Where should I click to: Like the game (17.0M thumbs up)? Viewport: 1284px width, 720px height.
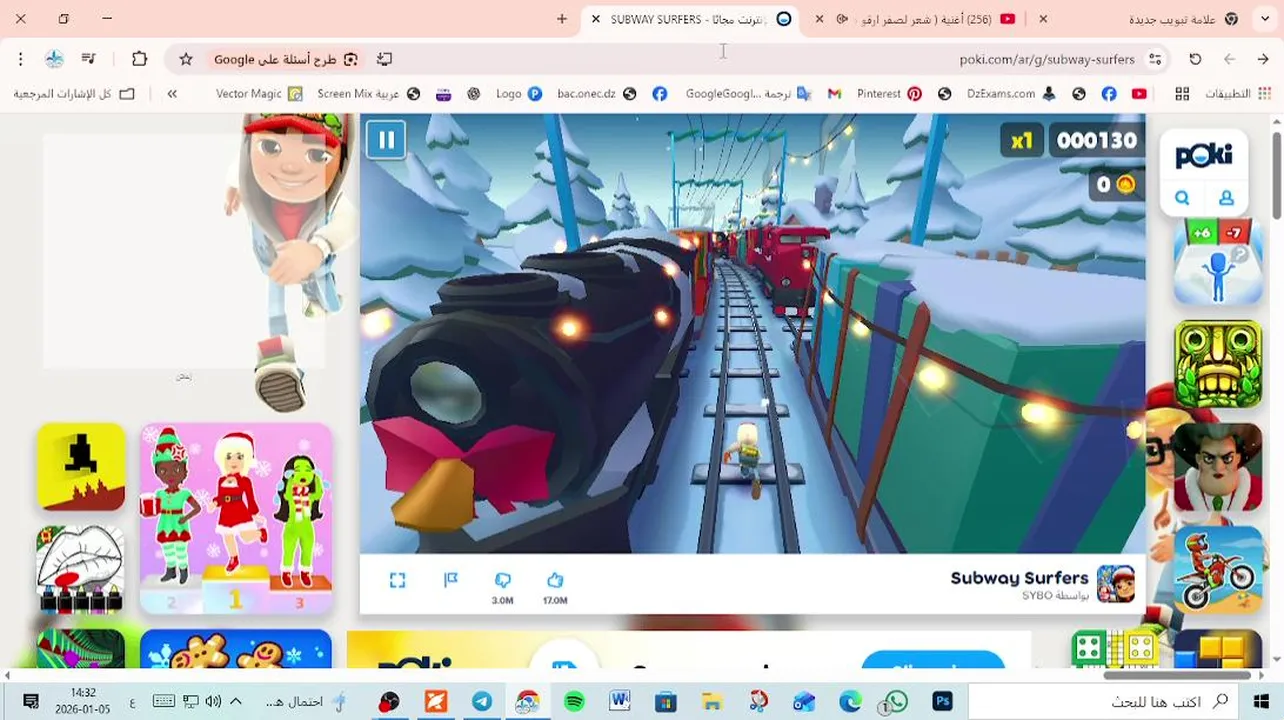click(555, 580)
